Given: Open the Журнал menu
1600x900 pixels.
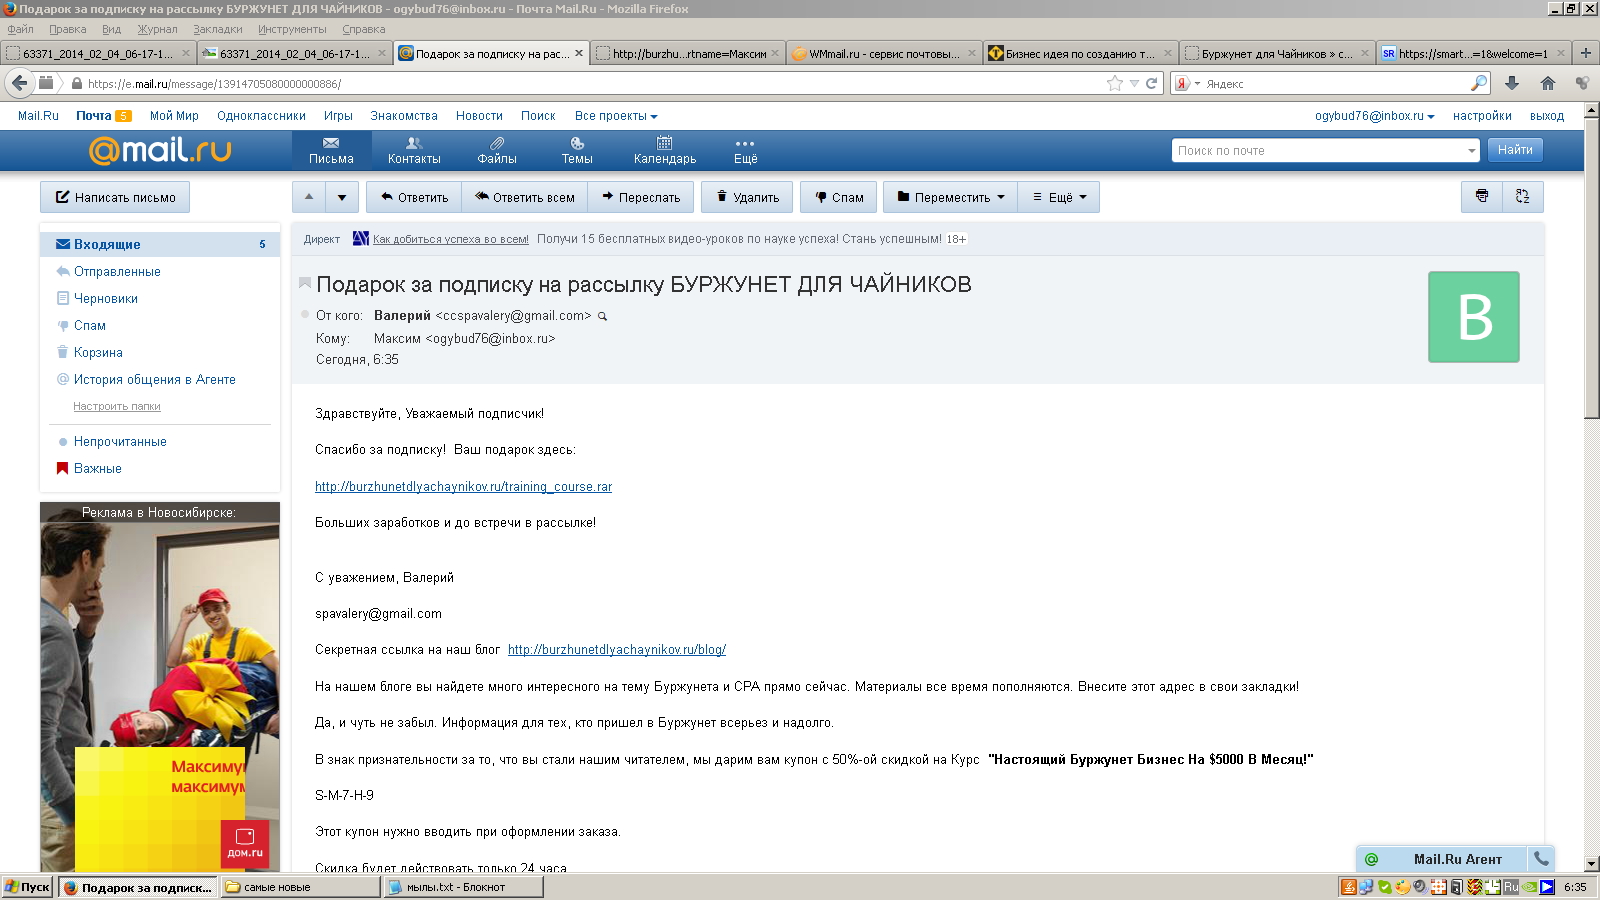Looking at the screenshot, I should [x=157, y=29].
